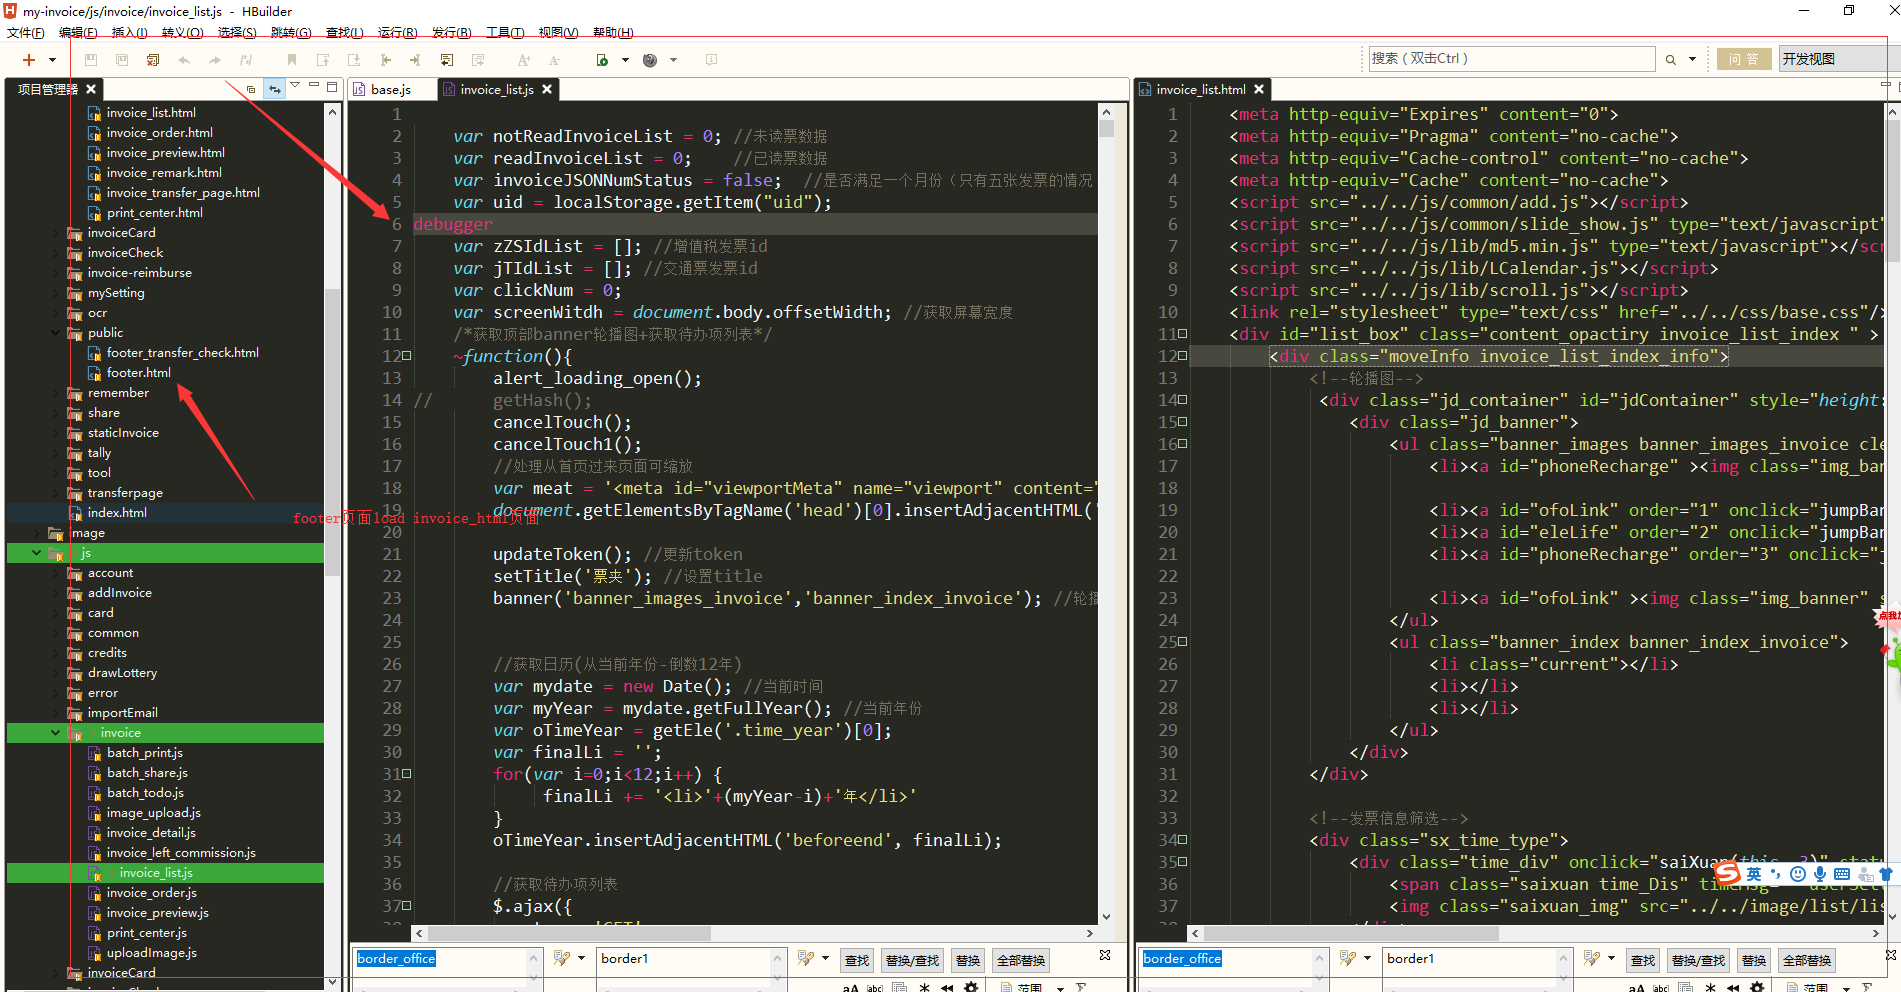This screenshot has height=992, width=1901.
Task: Expand the invoiceCard folder under pages
Action: [56, 233]
